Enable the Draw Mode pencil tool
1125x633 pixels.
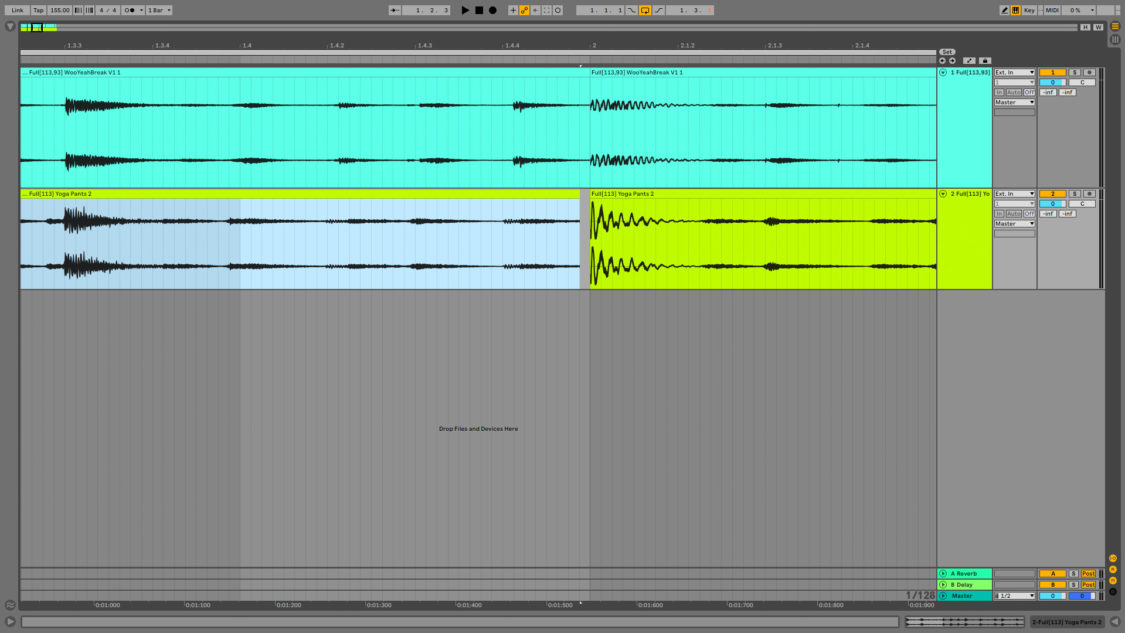pos(1003,9)
